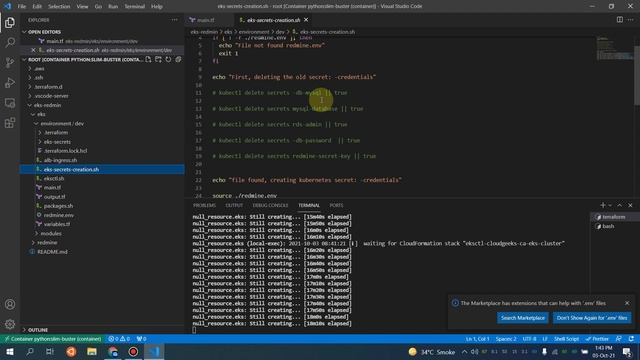
Task: Close eks-secrets-creation.sh in Open Editors list
Action: tap(33, 50)
